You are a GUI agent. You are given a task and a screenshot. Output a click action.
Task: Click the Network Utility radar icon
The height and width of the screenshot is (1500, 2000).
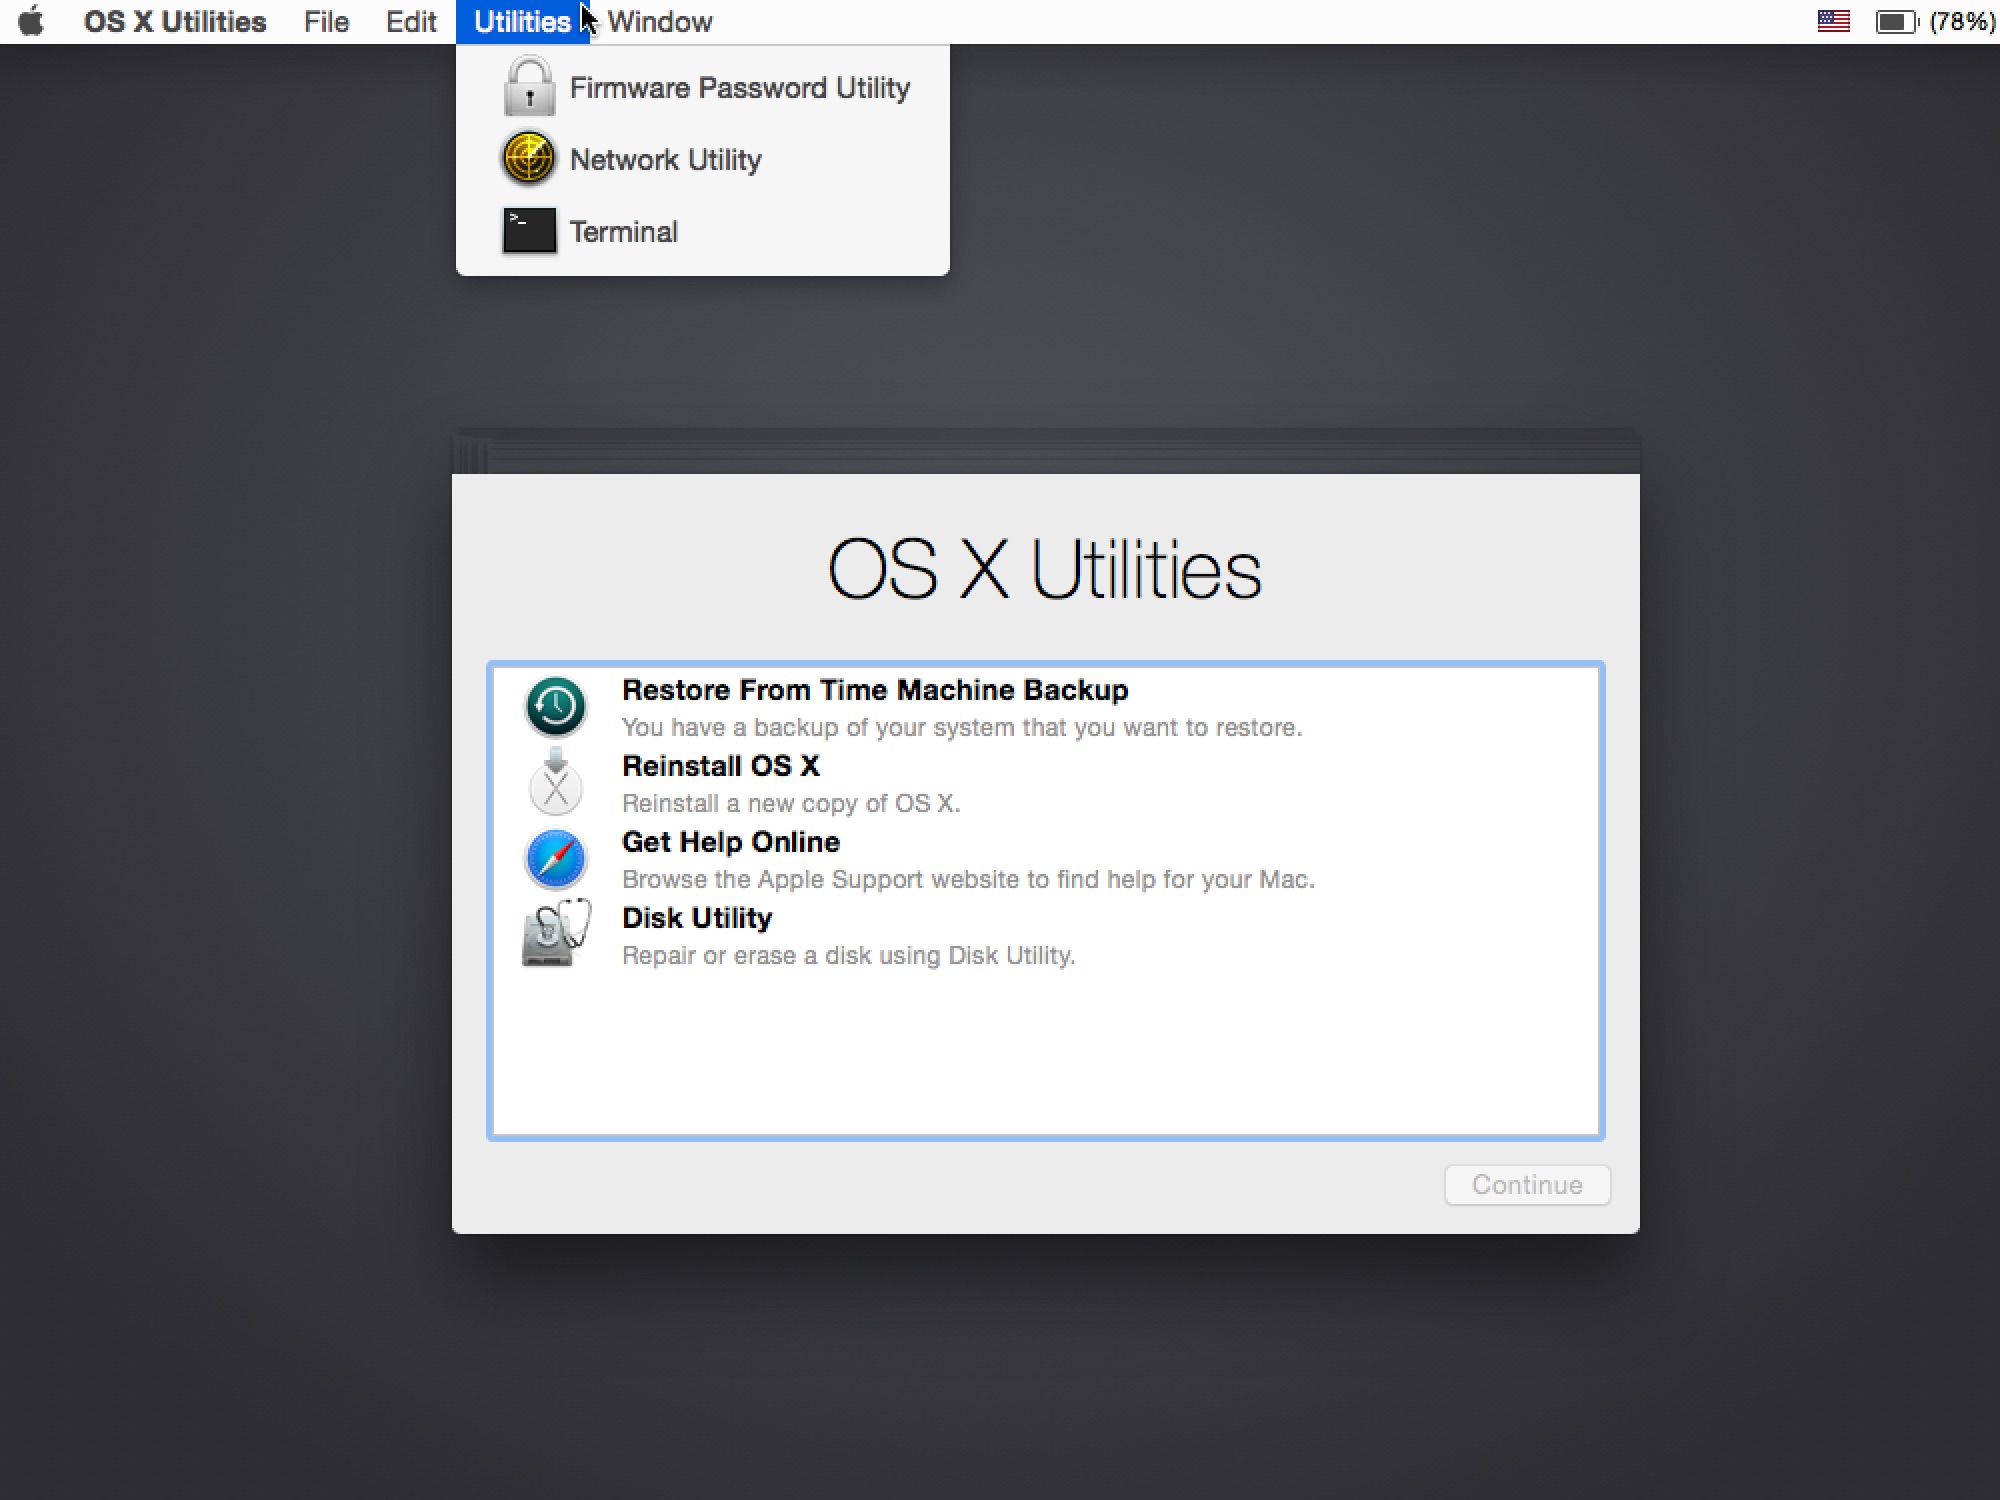pyautogui.click(x=529, y=159)
